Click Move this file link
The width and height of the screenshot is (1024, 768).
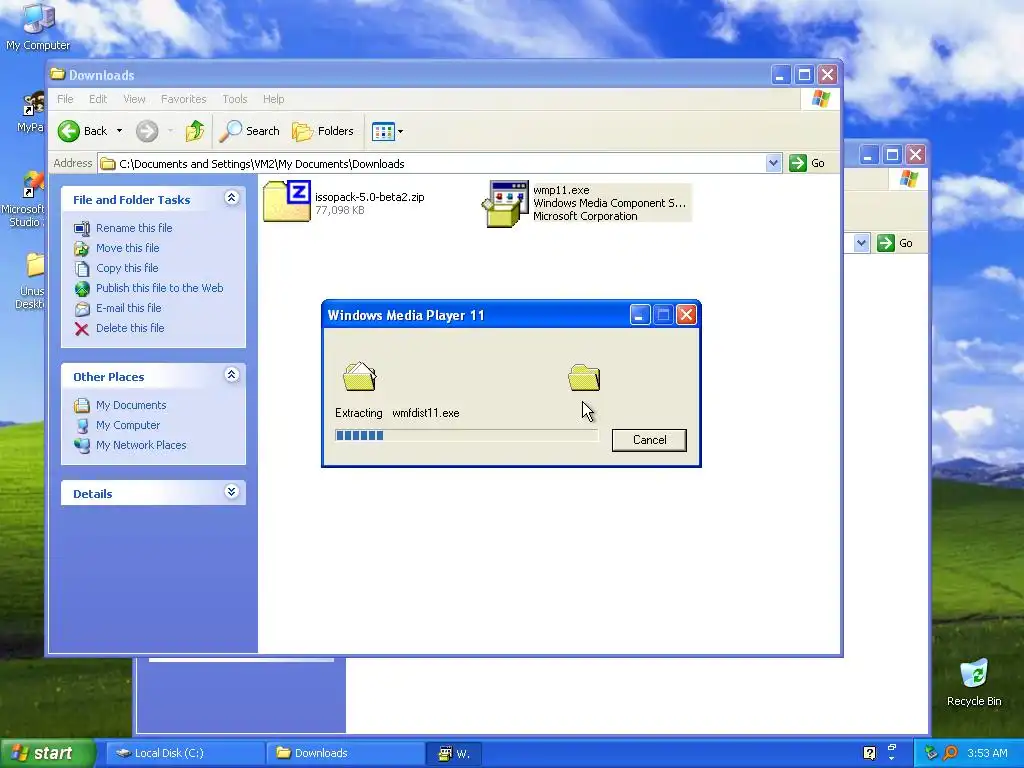[127, 248]
